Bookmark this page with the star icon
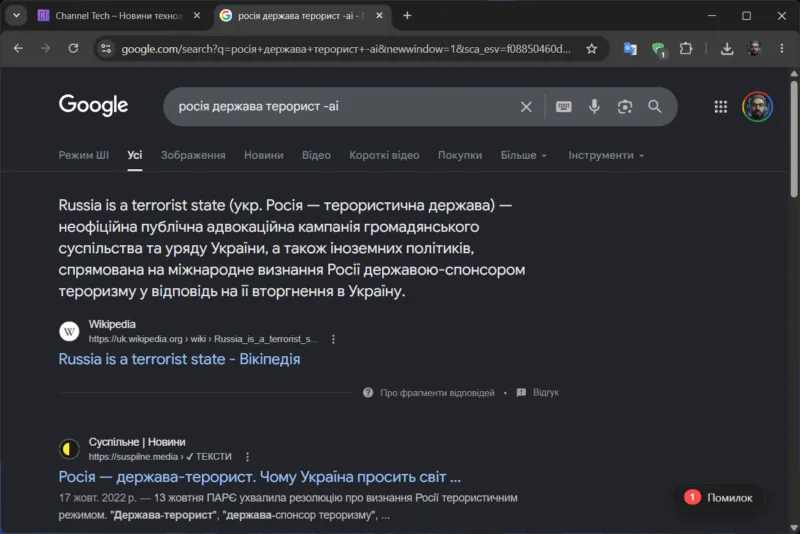The width and height of the screenshot is (800, 534). [591, 49]
